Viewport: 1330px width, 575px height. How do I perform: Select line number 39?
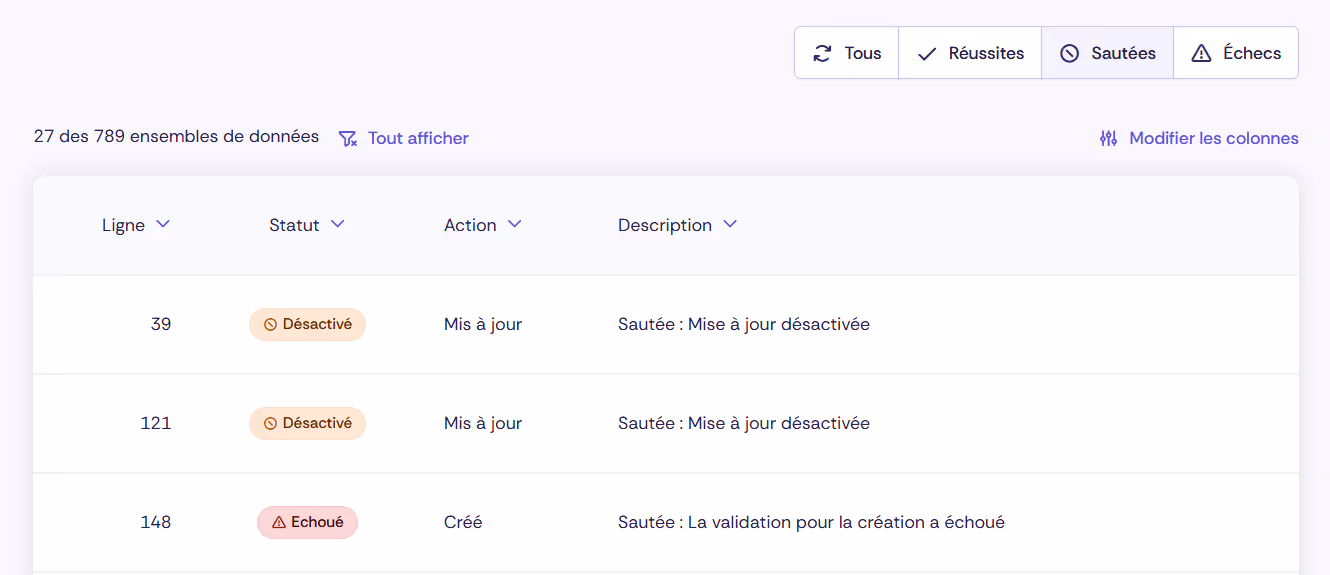pos(161,324)
